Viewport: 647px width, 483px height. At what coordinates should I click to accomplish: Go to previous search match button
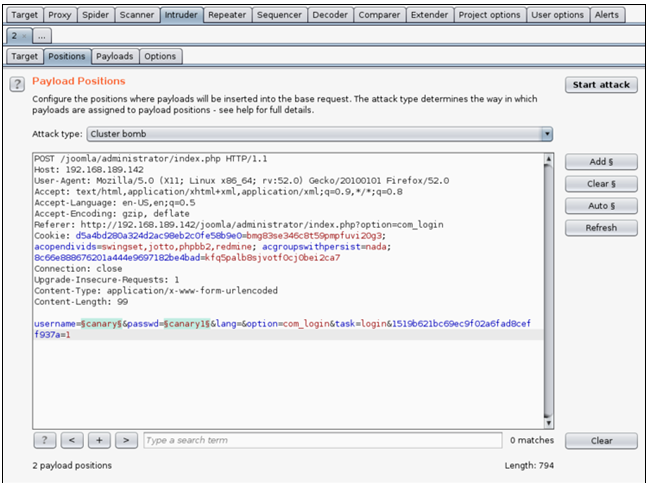pos(72,440)
